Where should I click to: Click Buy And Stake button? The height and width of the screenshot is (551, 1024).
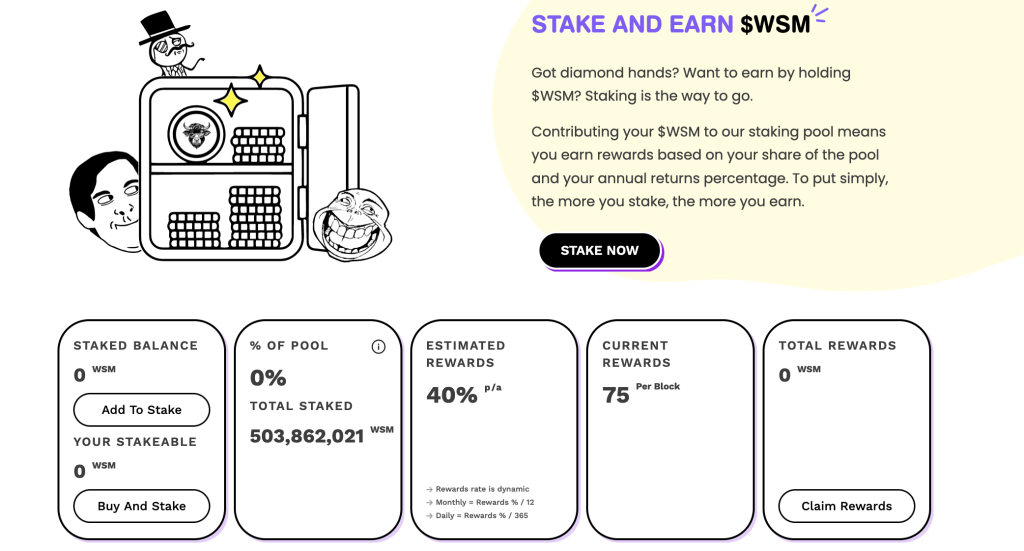(x=142, y=506)
